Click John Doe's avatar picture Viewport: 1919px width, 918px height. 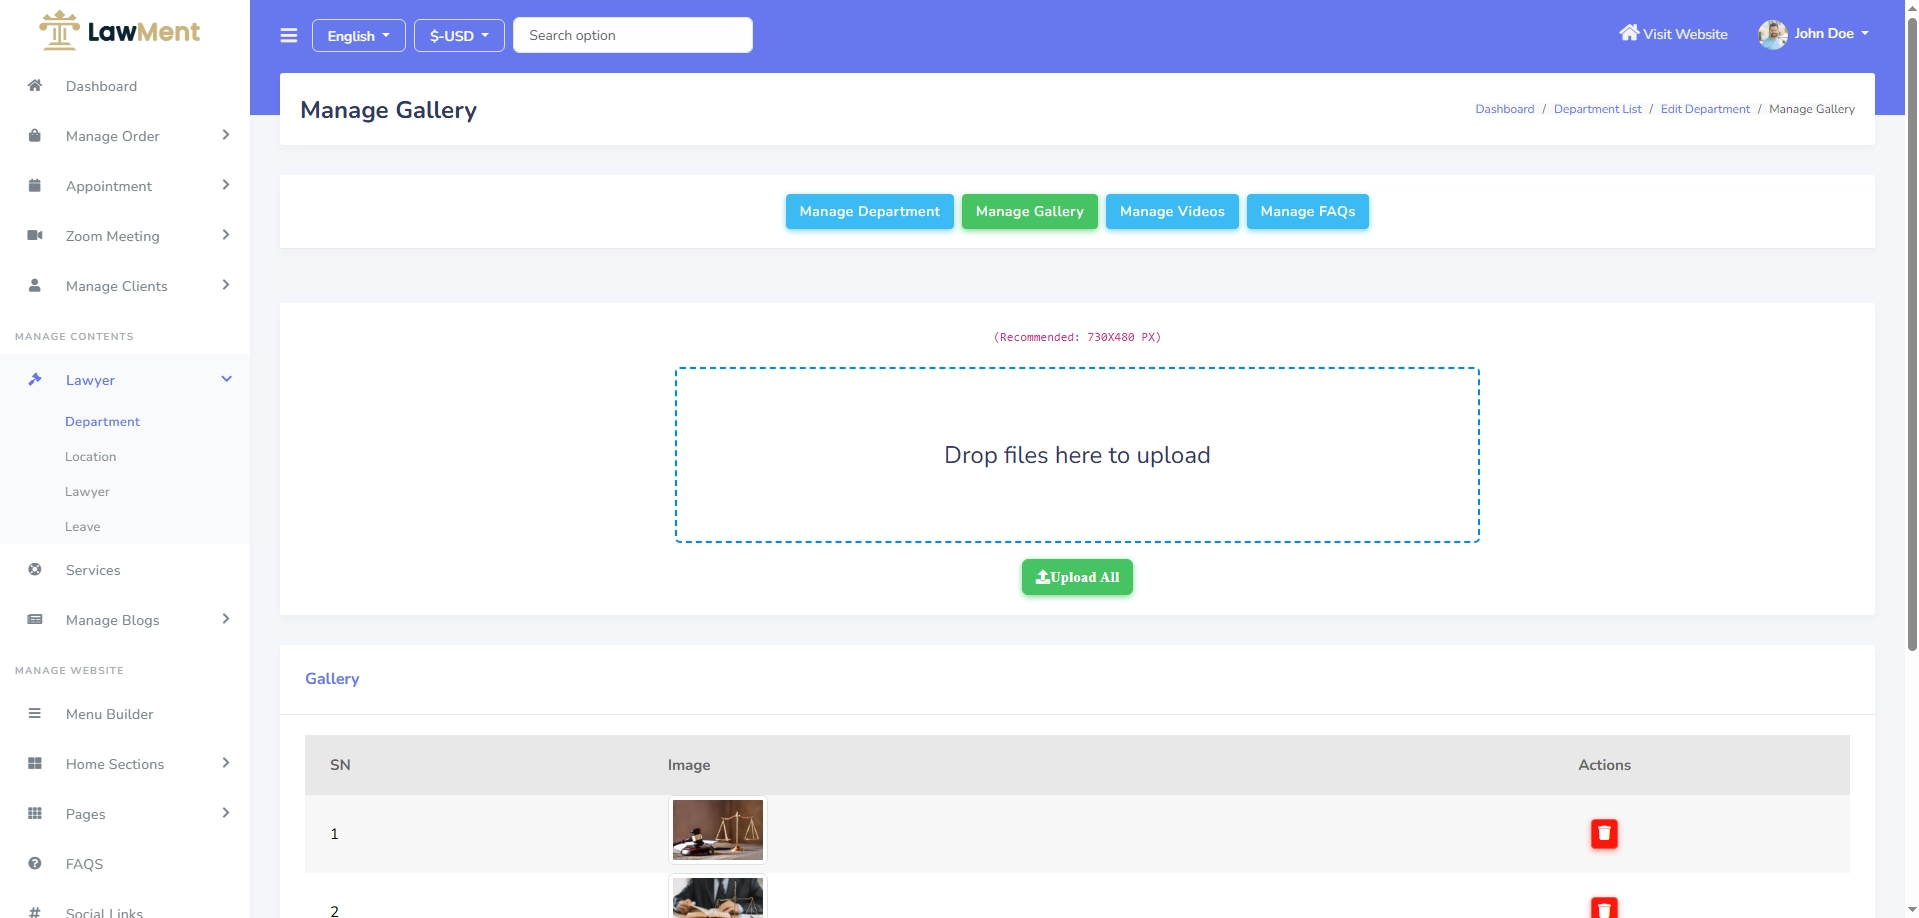tap(1773, 35)
